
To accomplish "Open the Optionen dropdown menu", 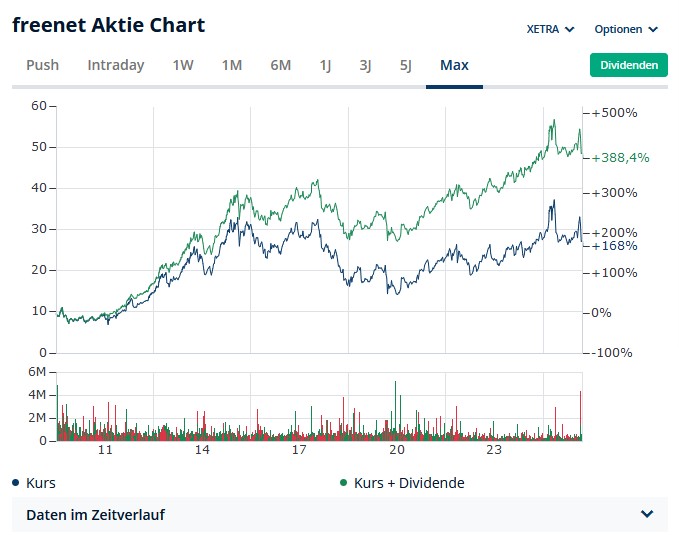I will click(x=626, y=29).
